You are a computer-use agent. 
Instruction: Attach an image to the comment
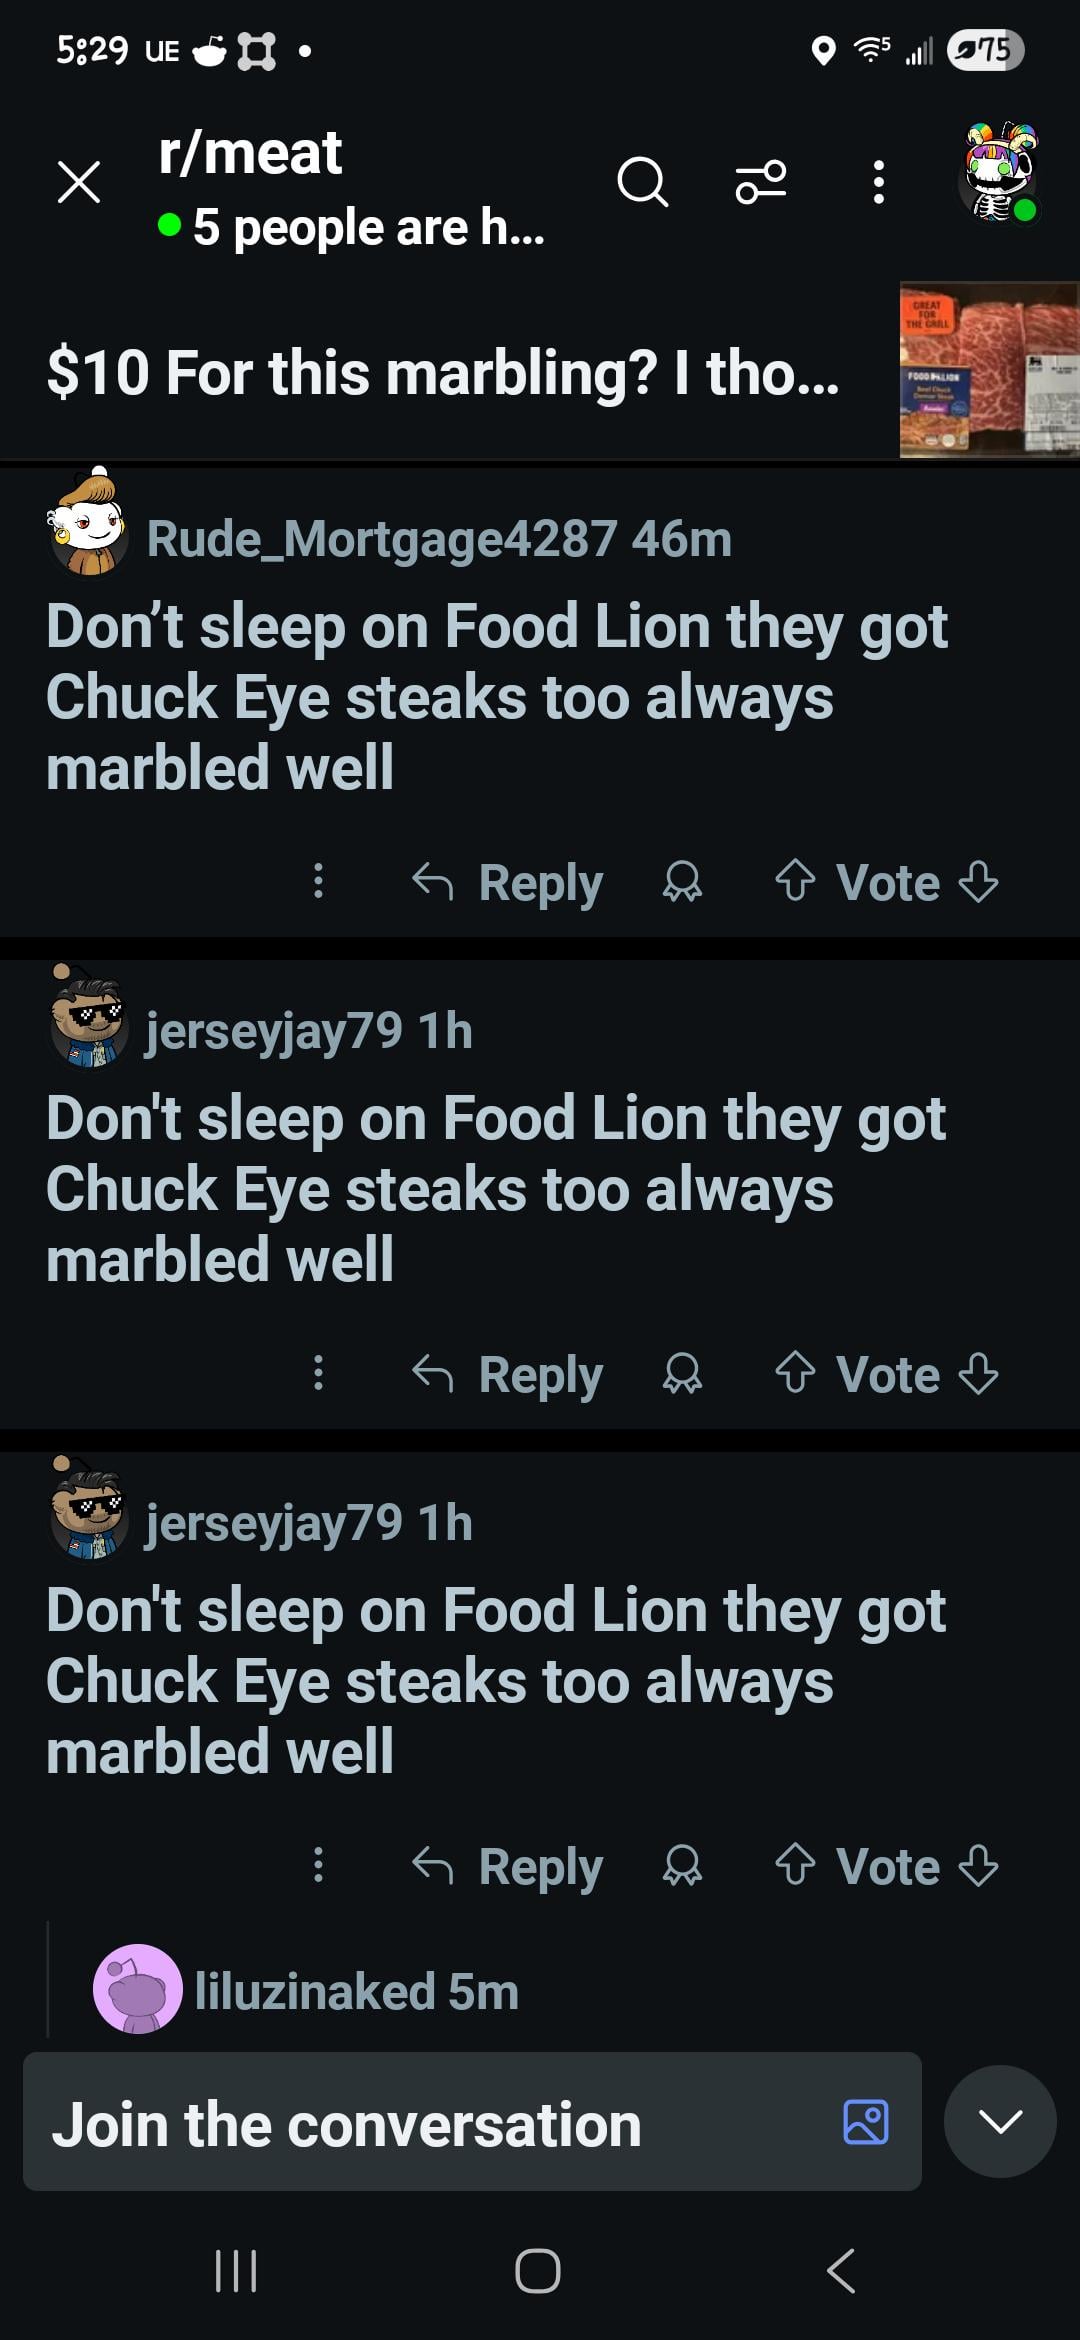point(866,2122)
